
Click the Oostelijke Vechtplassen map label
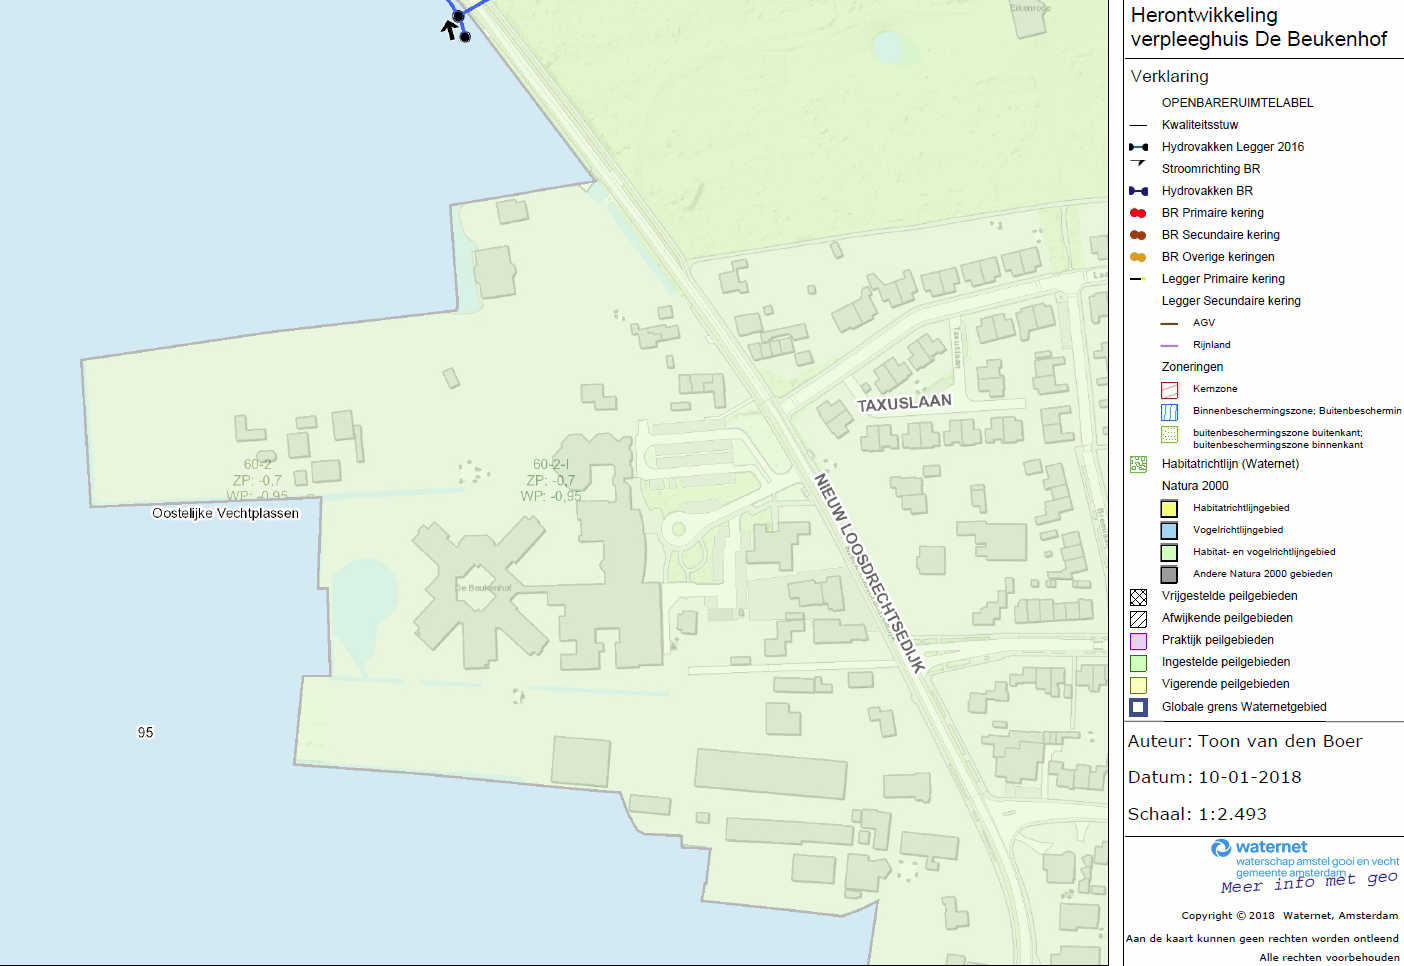click(225, 513)
